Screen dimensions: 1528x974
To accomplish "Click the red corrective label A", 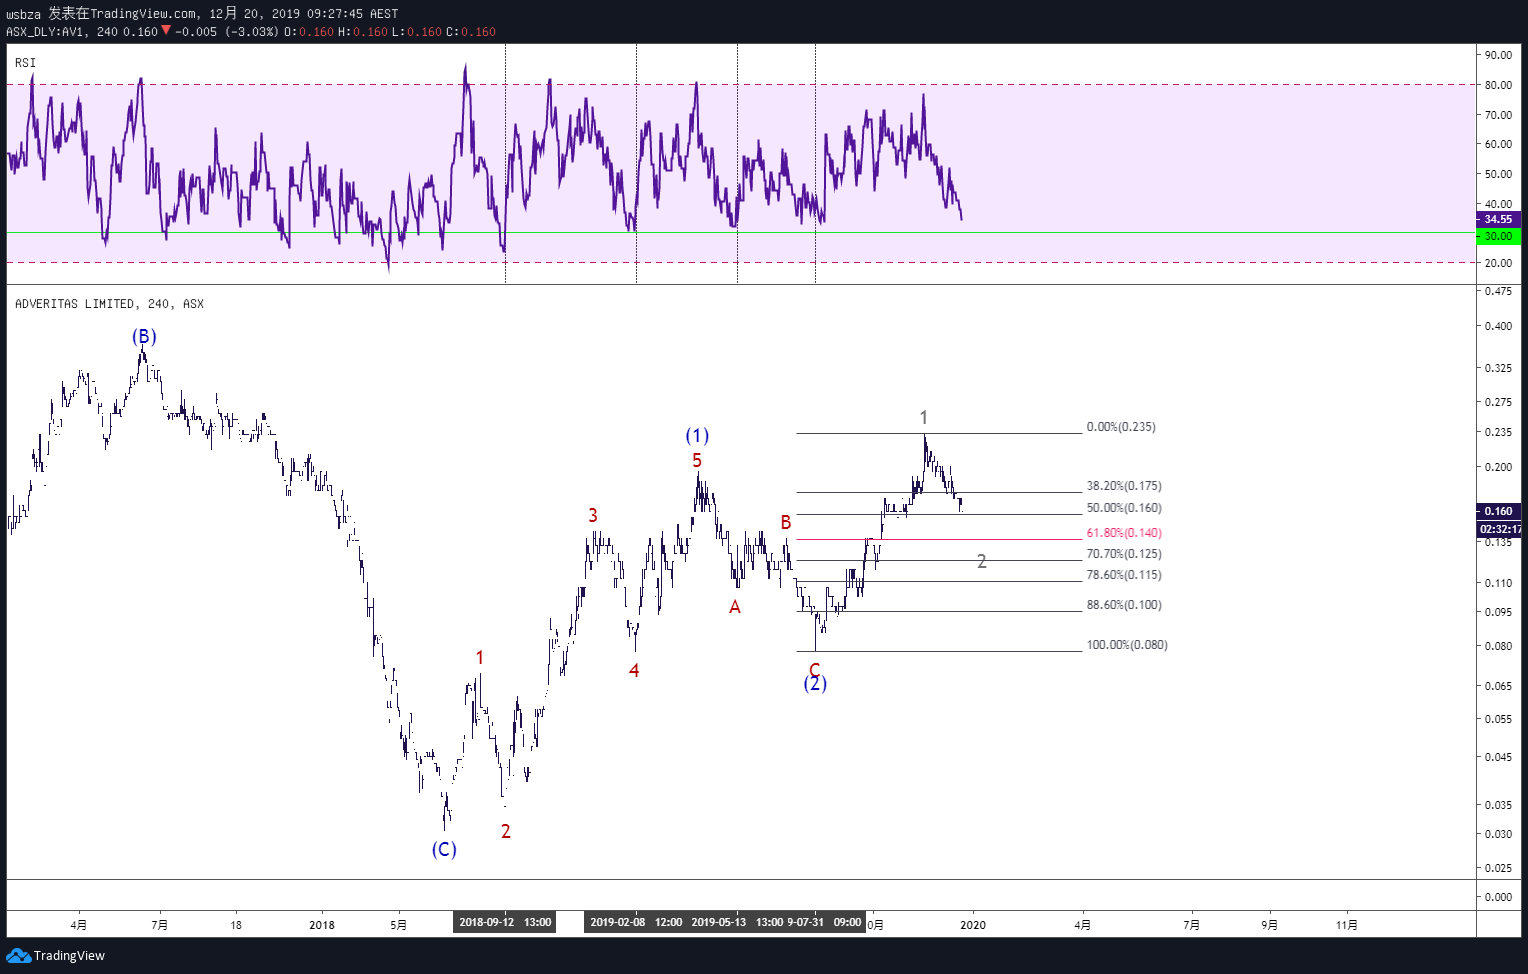I will click(x=735, y=608).
